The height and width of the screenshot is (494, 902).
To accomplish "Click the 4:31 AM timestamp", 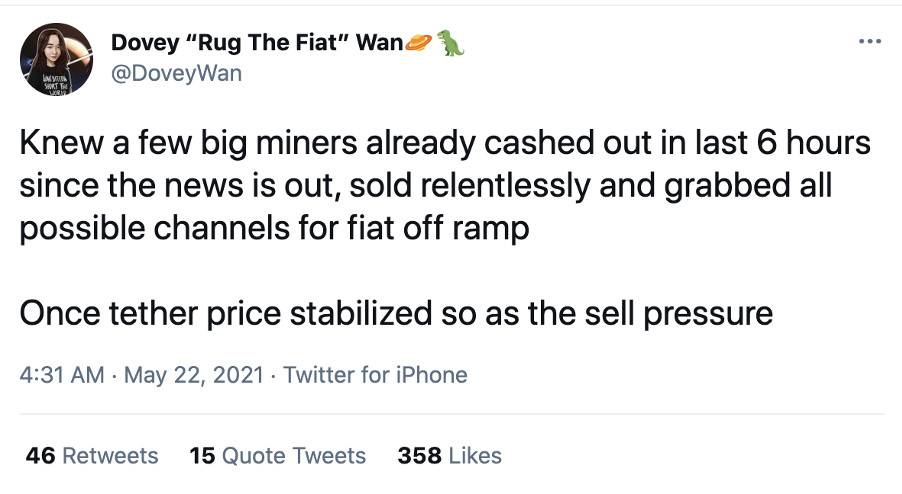I will (x=61, y=375).
